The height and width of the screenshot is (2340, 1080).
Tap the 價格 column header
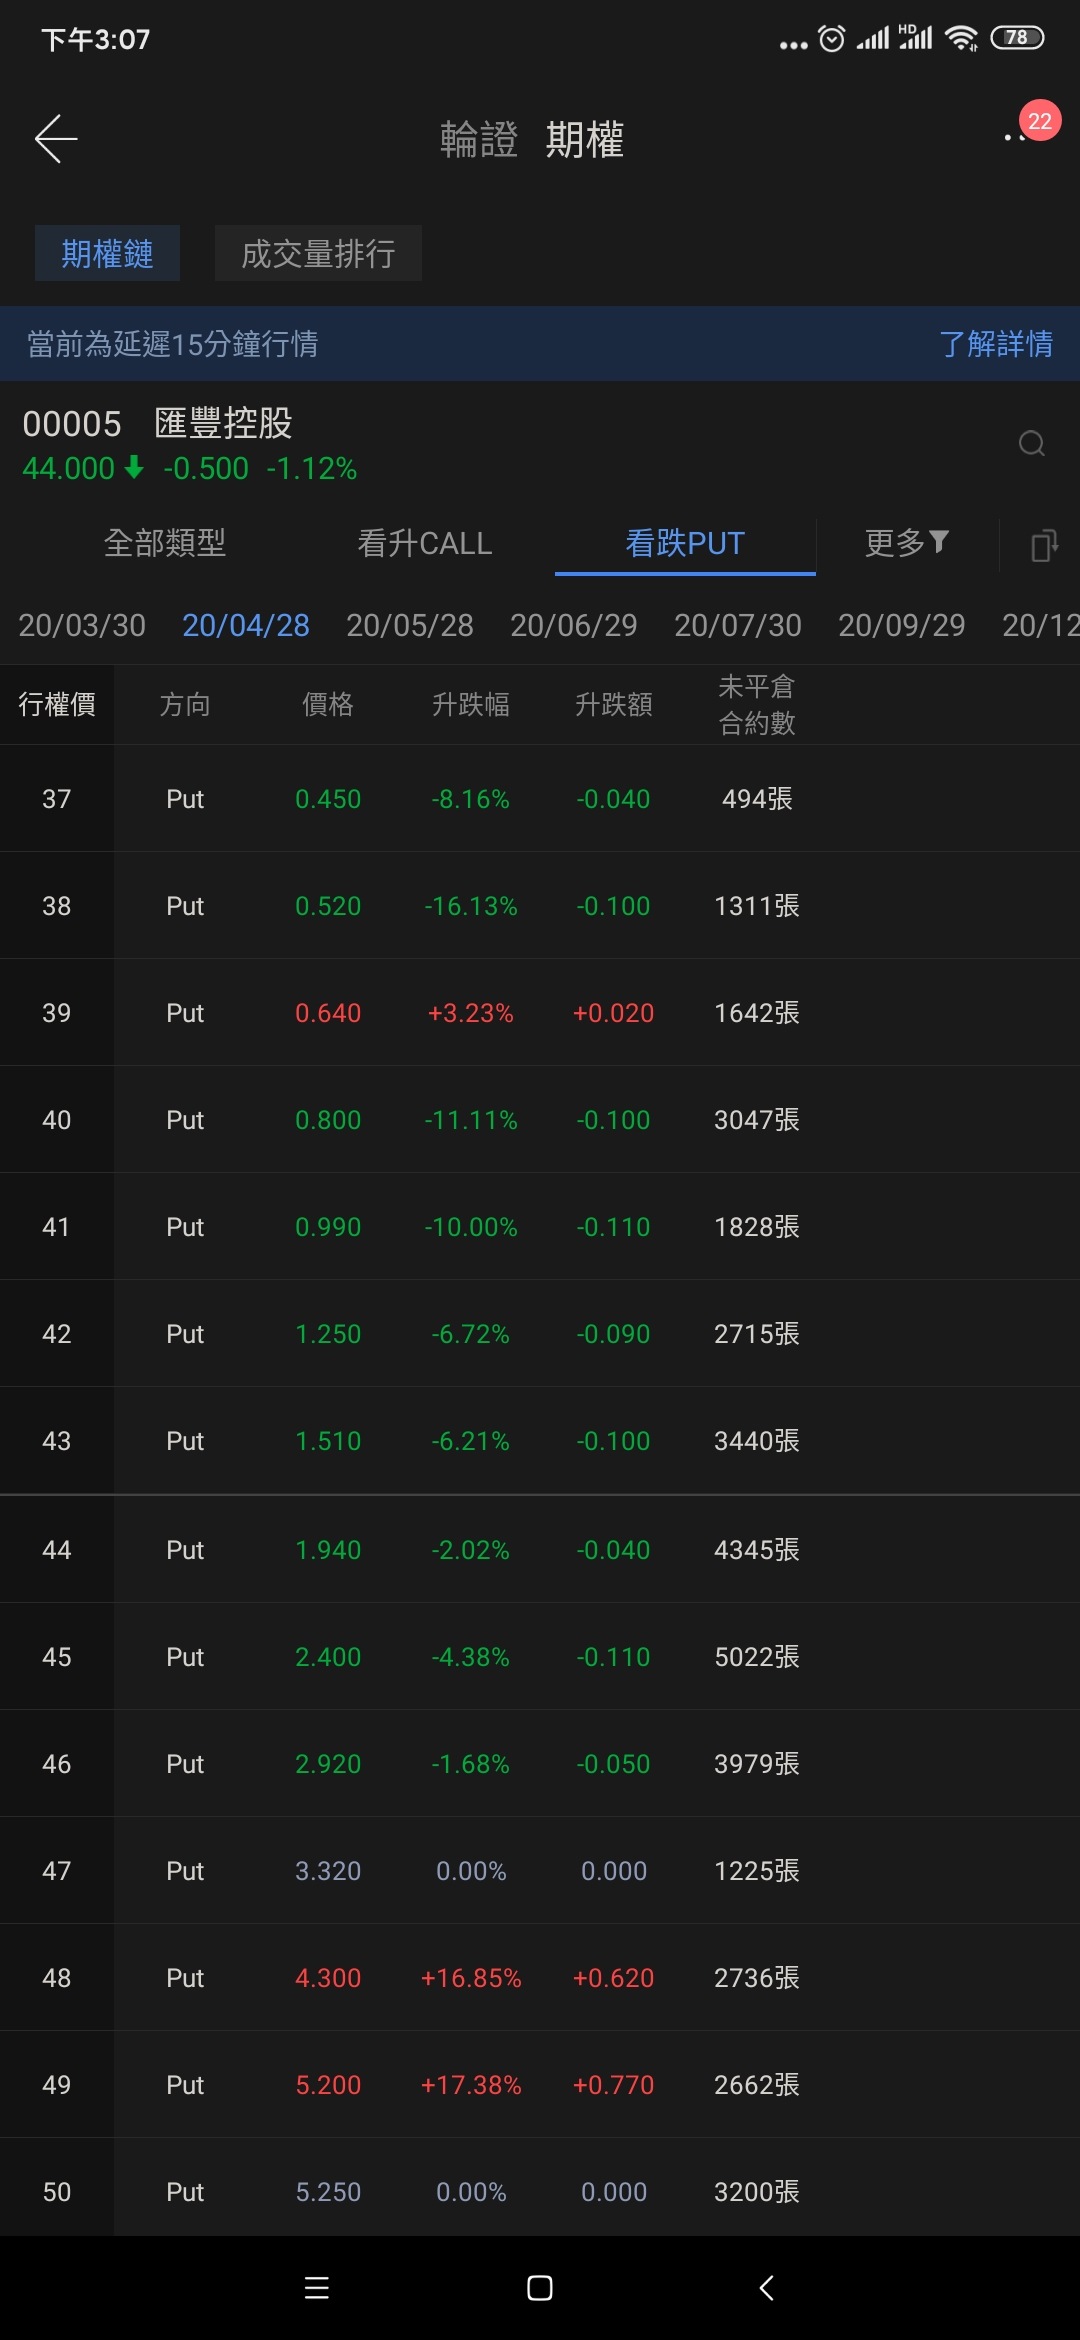pyautogui.click(x=328, y=704)
